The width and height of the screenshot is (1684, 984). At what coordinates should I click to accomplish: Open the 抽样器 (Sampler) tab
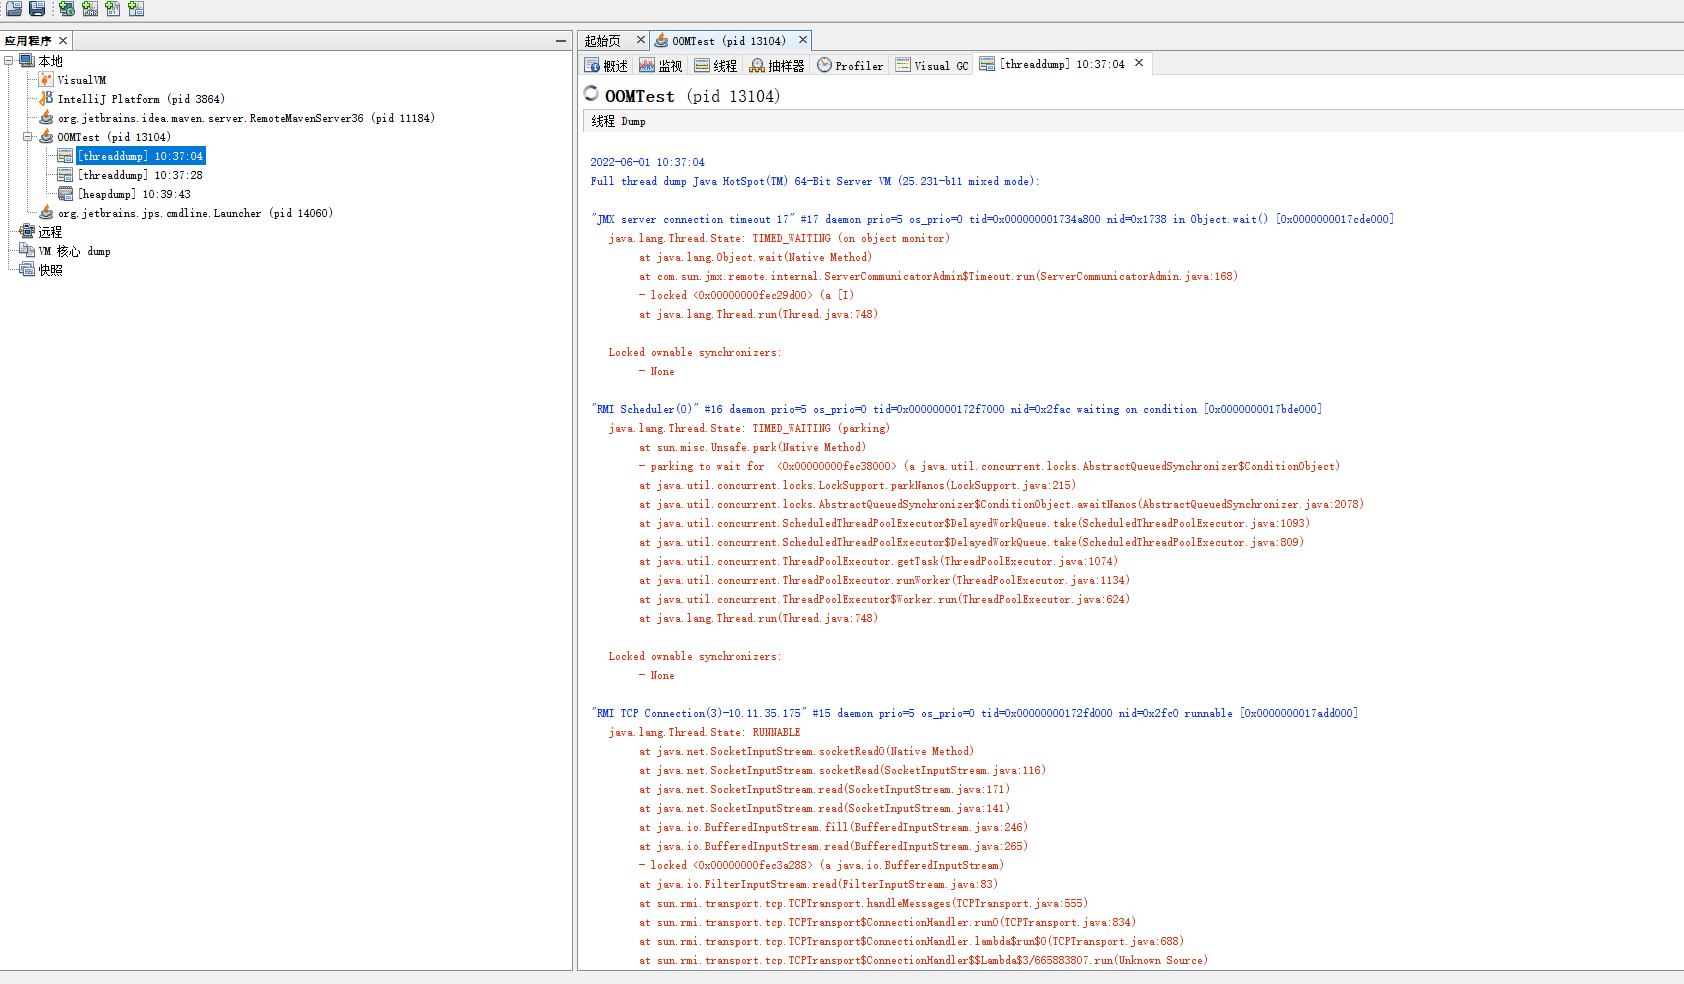tap(777, 66)
